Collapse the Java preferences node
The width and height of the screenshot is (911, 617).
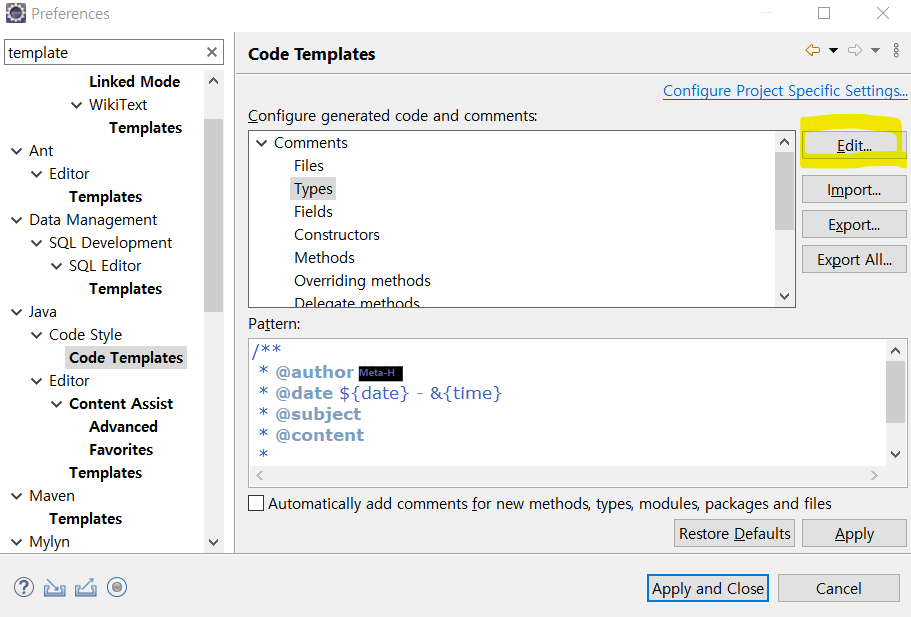[16, 312]
